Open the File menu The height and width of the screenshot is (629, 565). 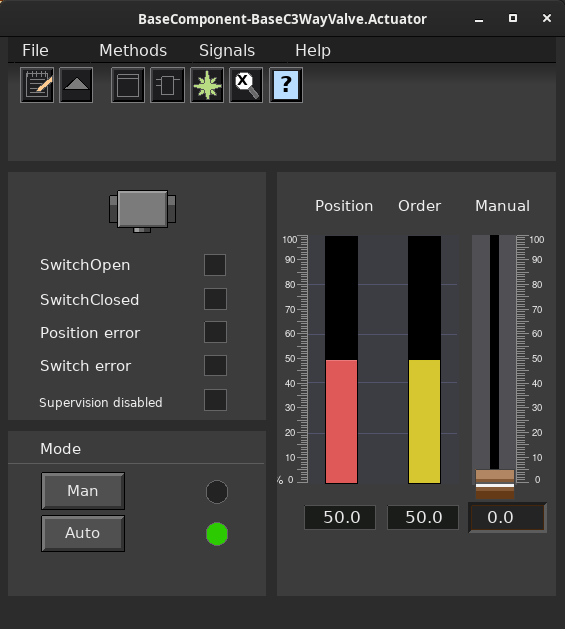(x=35, y=51)
